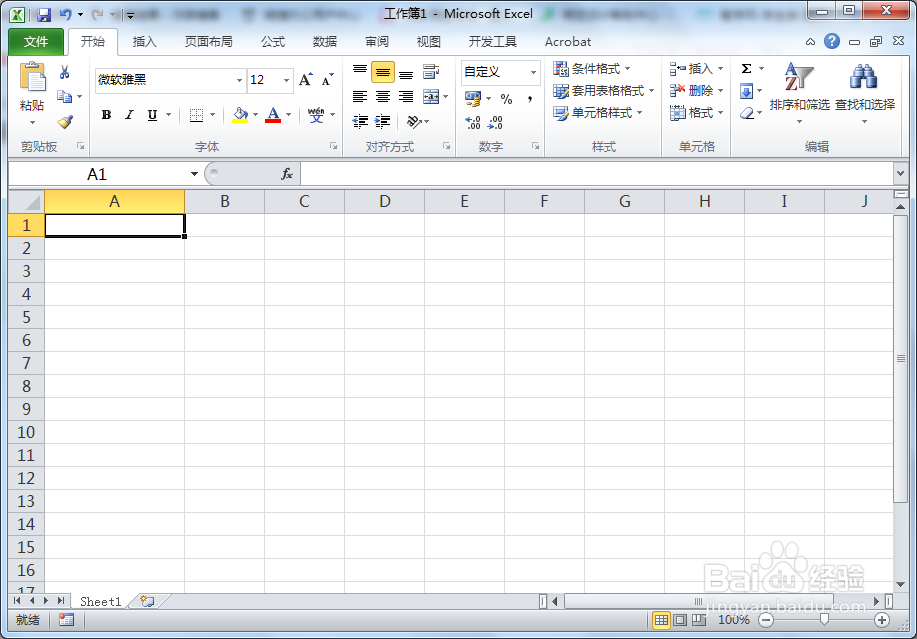
Task: Open the number format dropdown 自定义
Action: coord(533,72)
